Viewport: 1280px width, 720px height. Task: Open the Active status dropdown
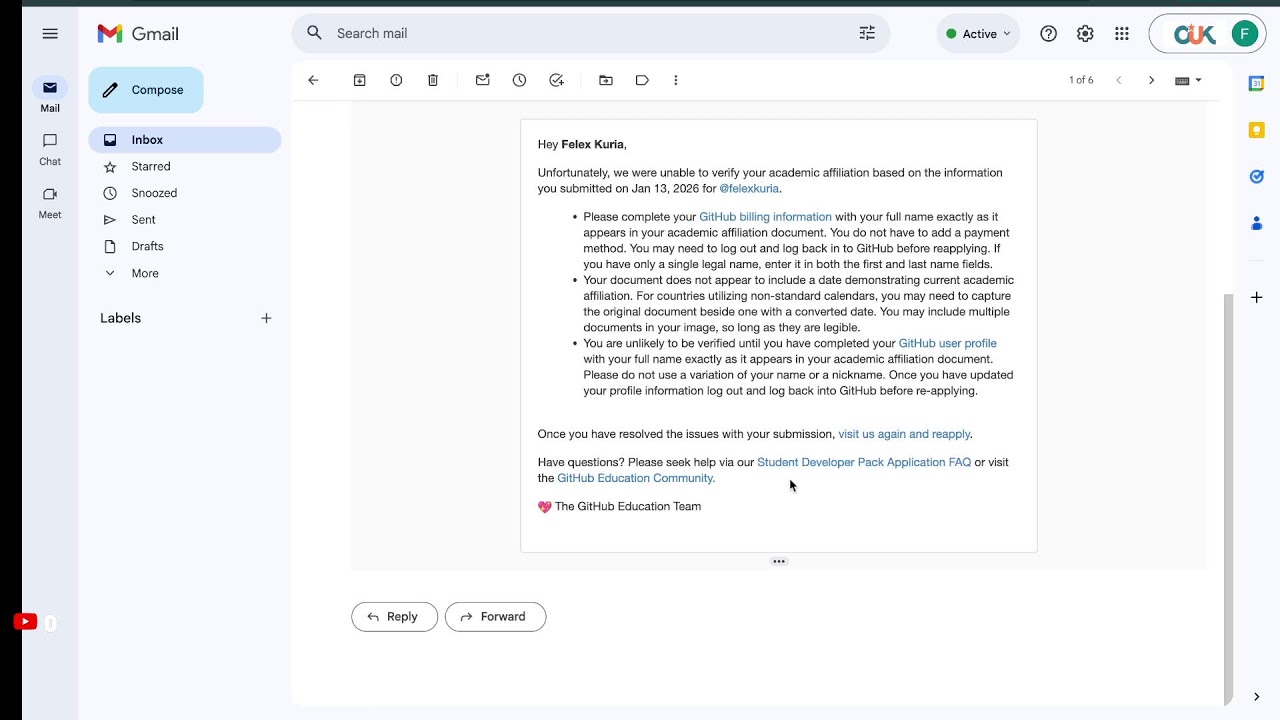tap(978, 34)
